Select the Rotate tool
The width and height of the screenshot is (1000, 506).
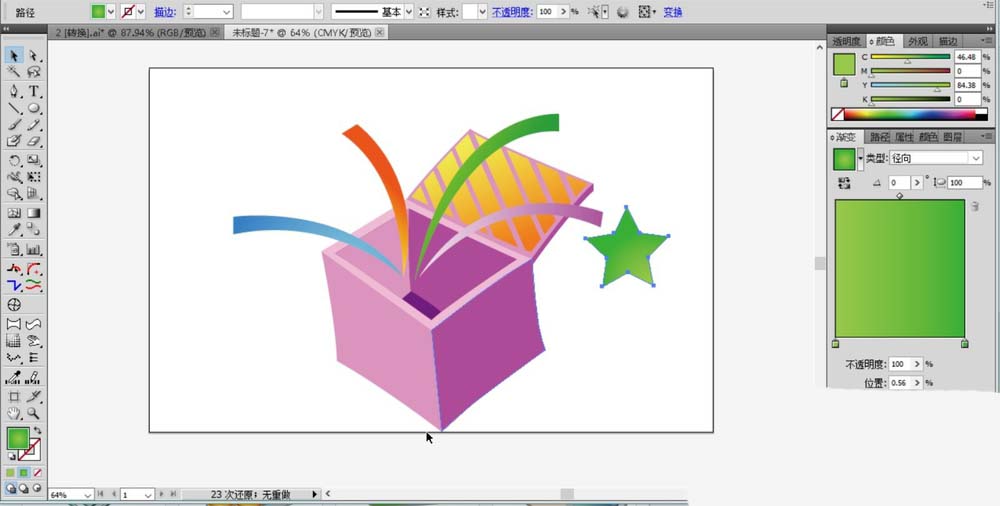[x=14, y=160]
